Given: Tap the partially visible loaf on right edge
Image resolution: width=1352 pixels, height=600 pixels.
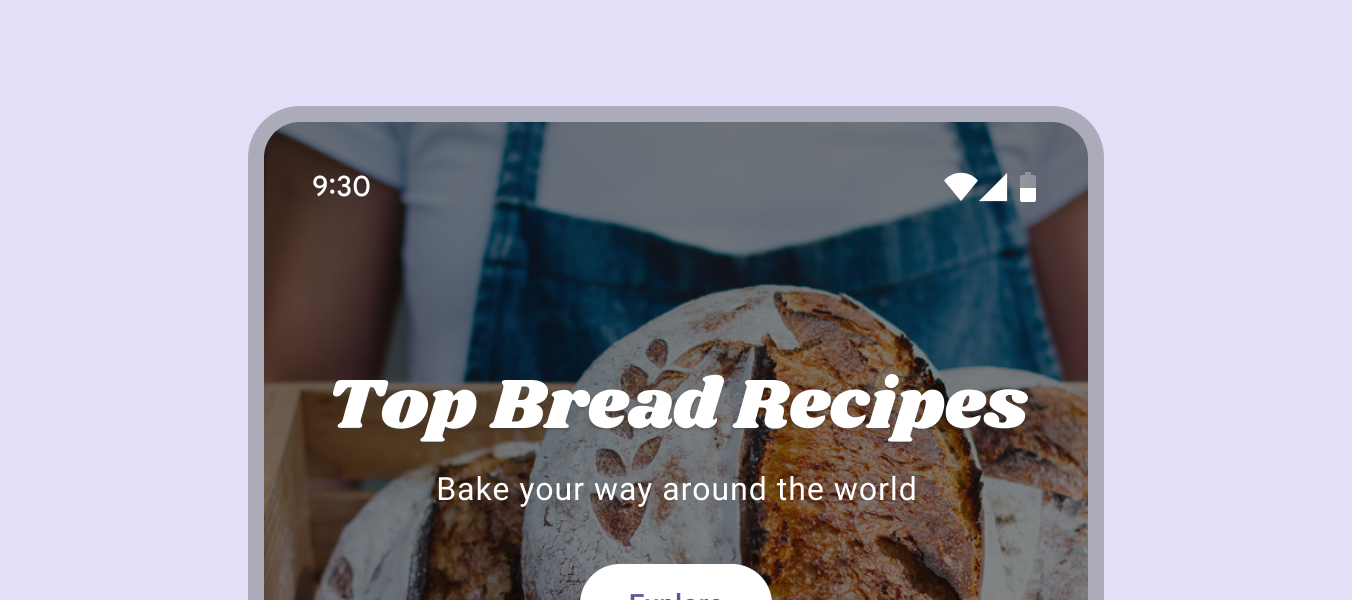Looking at the screenshot, I should (x=1035, y=480).
